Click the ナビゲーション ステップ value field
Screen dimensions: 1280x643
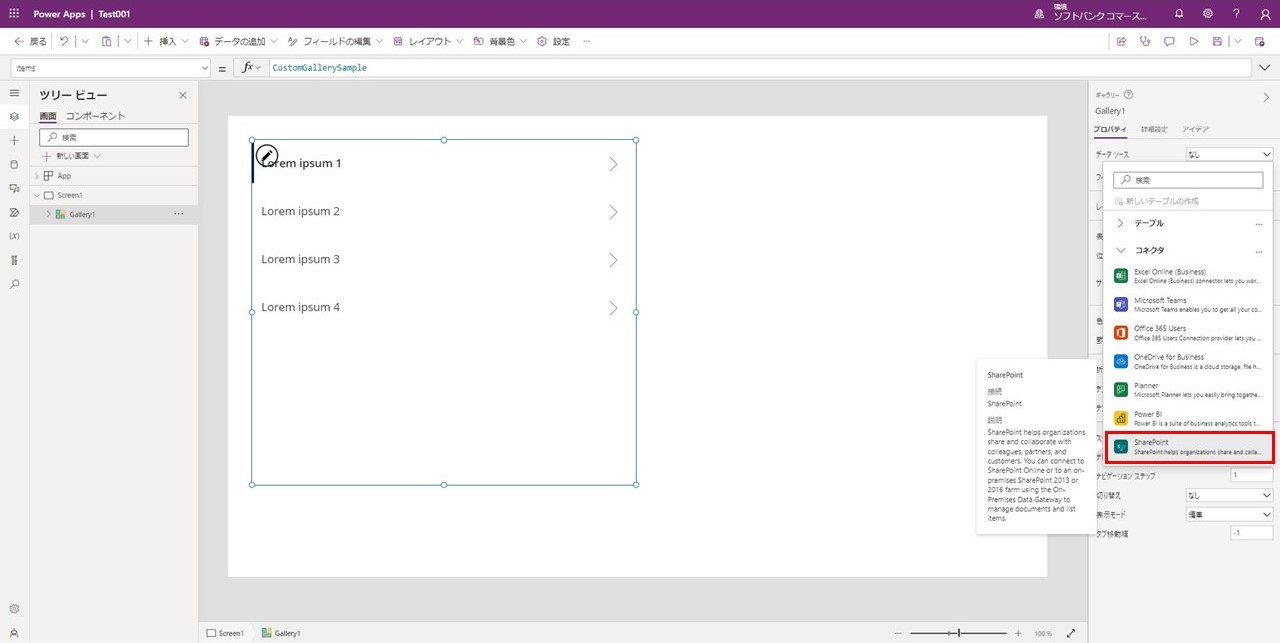(1251, 476)
